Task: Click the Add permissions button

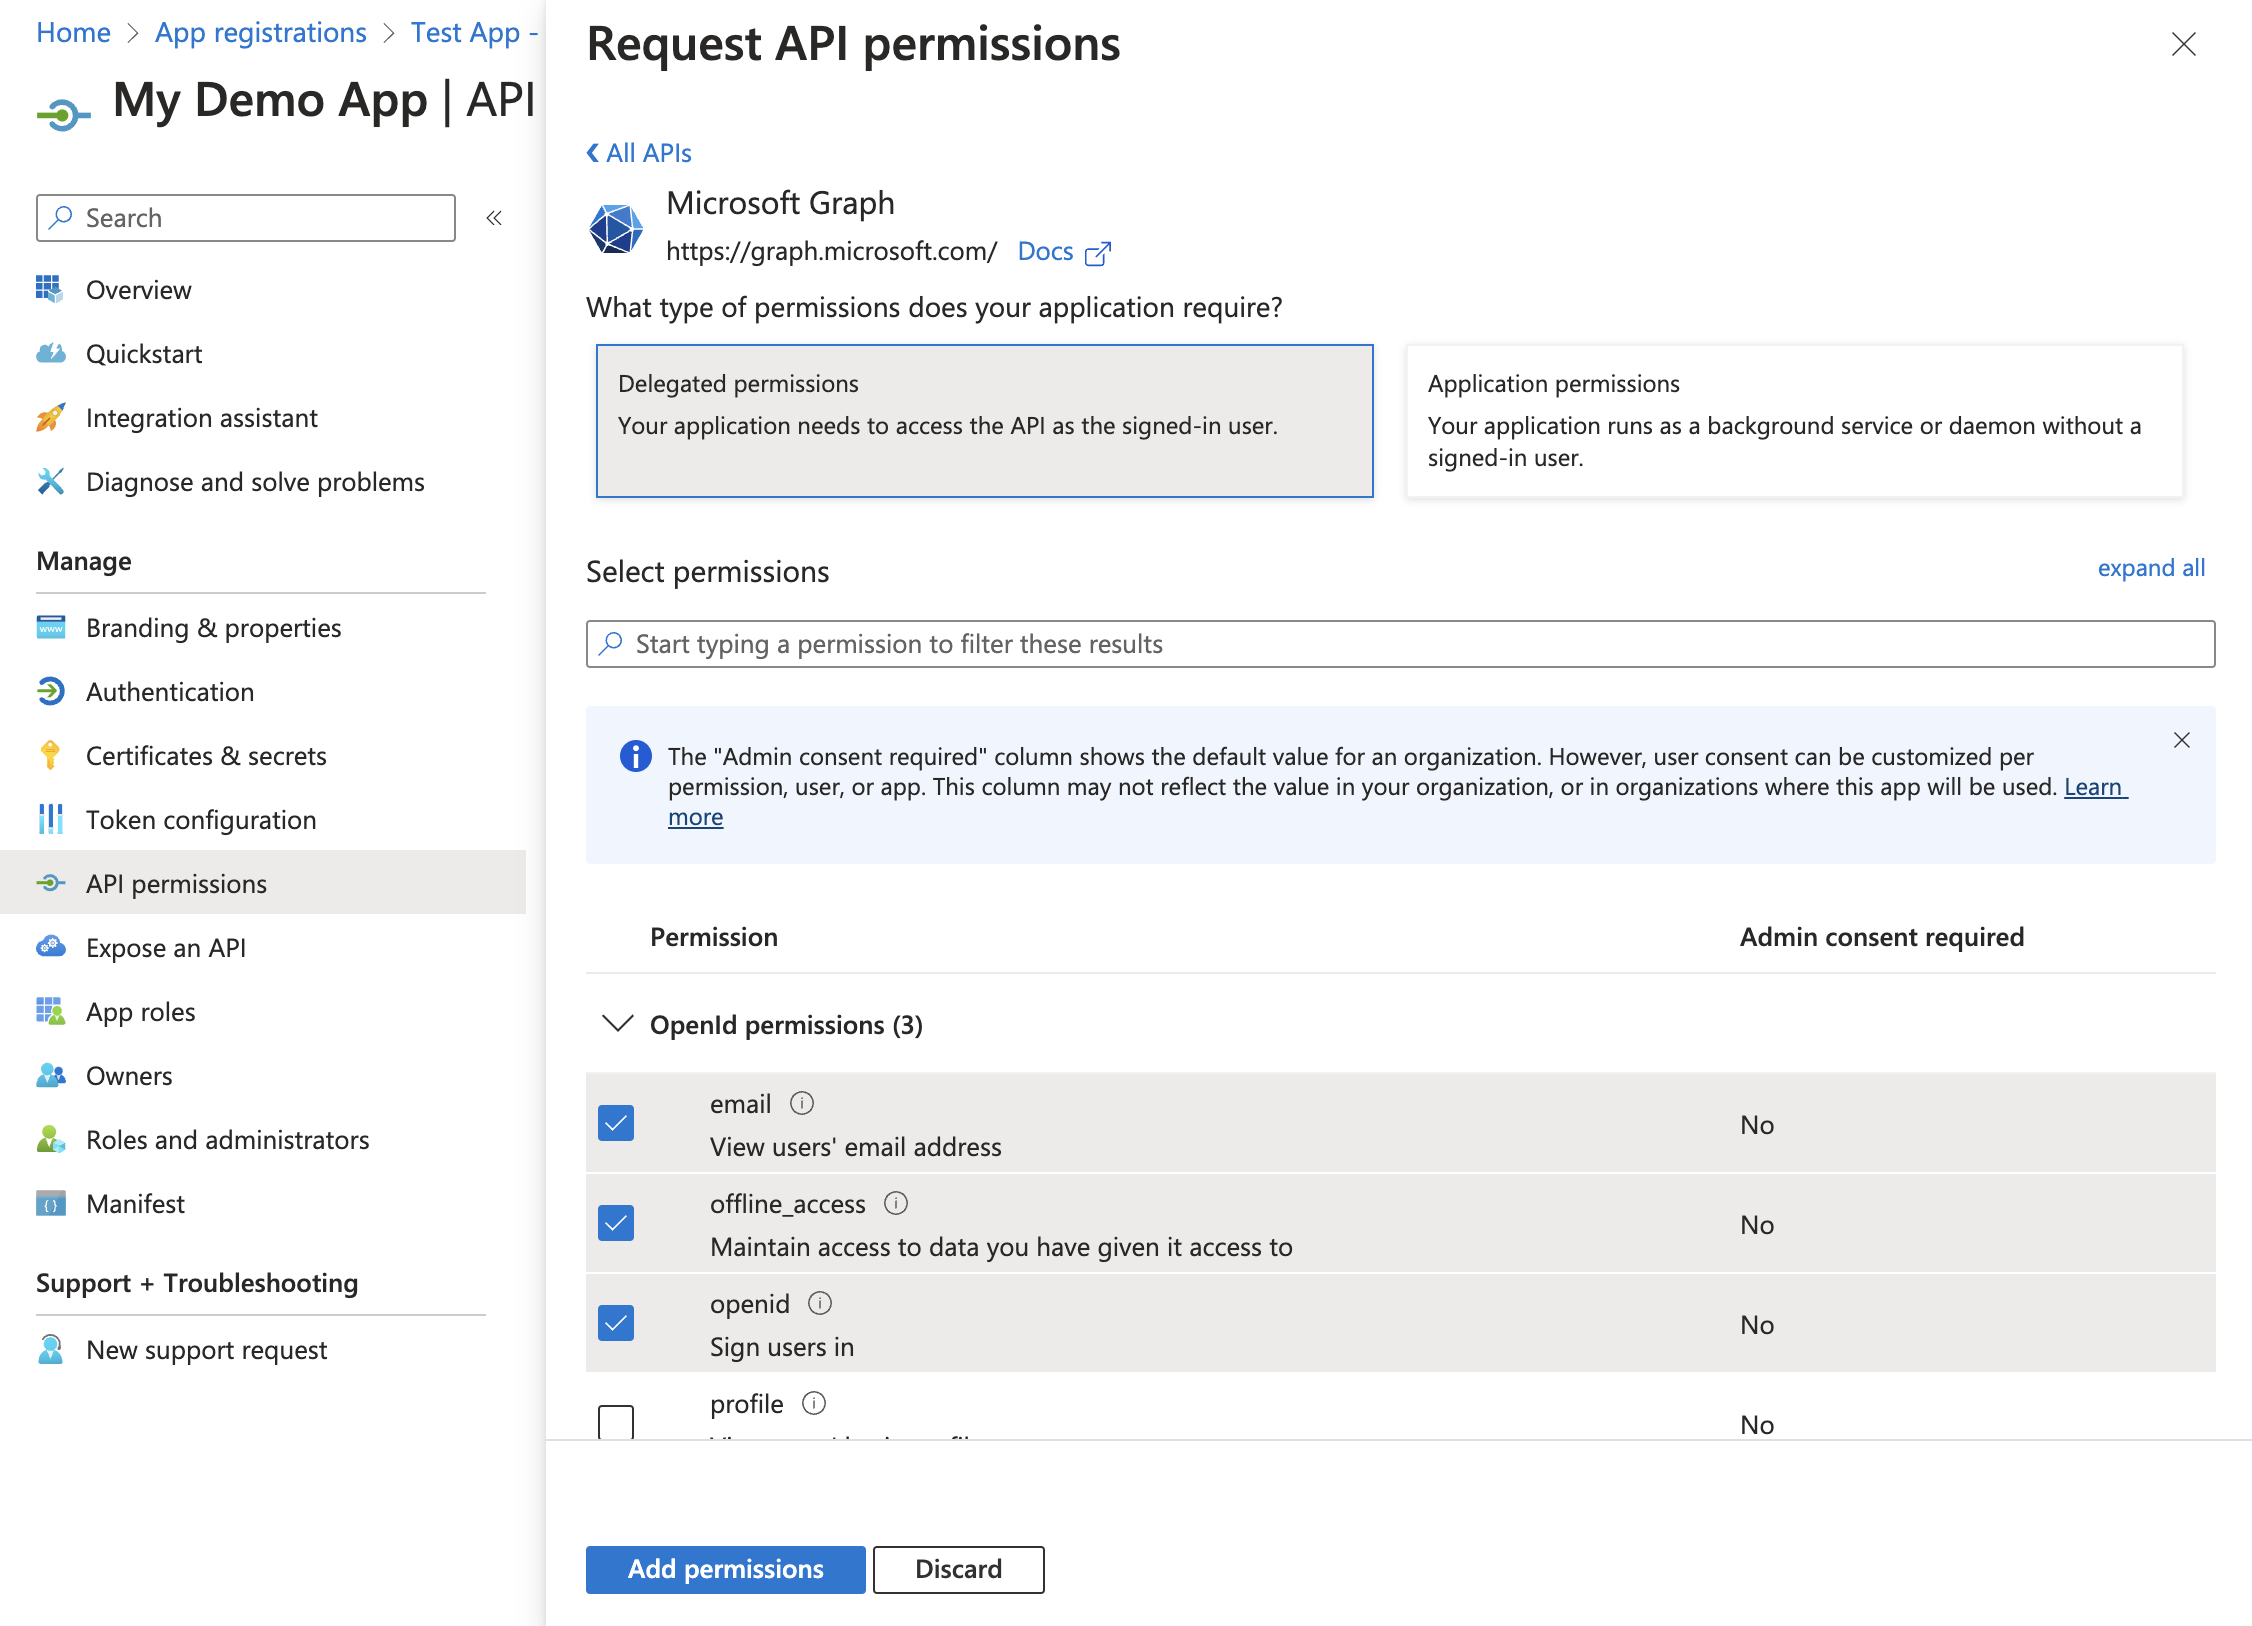Action: (x=725, y=1569)
